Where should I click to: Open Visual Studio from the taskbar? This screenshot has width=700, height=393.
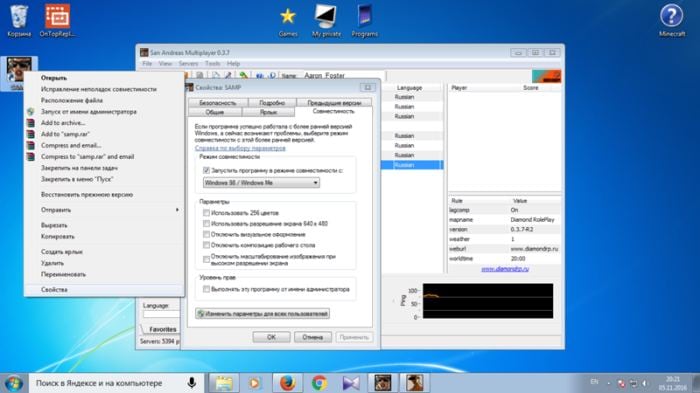click(351, 383)
